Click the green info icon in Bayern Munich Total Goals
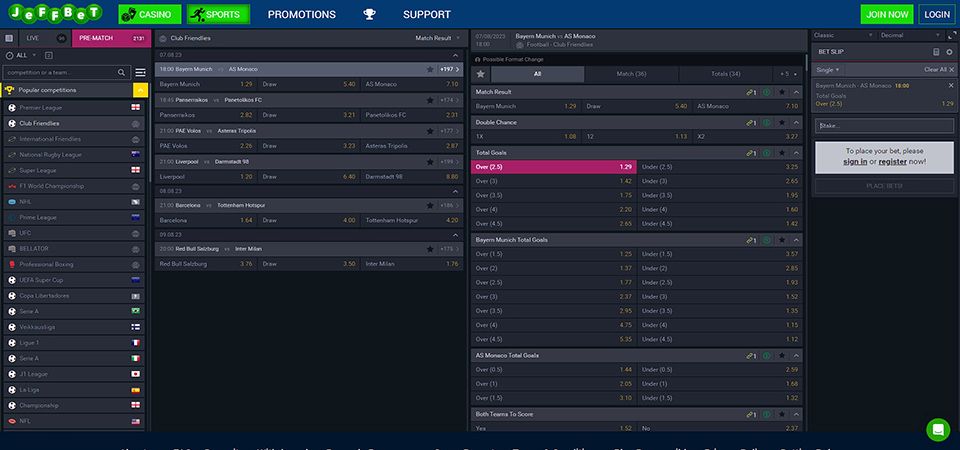Viewport: 960px width, 450px height. point(767,240)
